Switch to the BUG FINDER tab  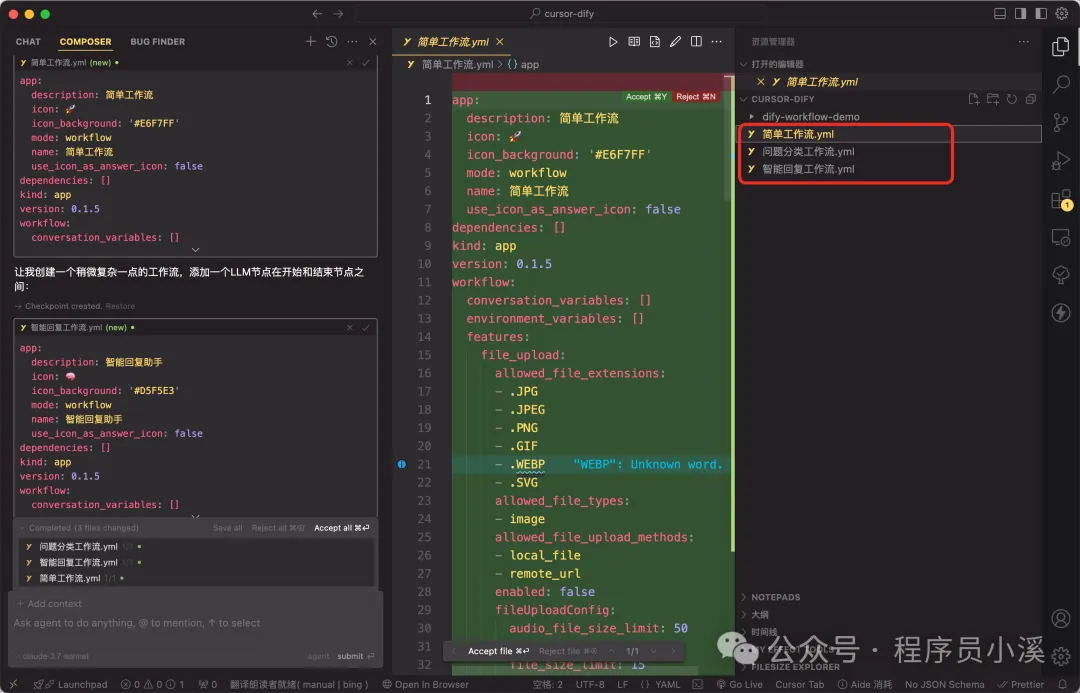point(157,41)
